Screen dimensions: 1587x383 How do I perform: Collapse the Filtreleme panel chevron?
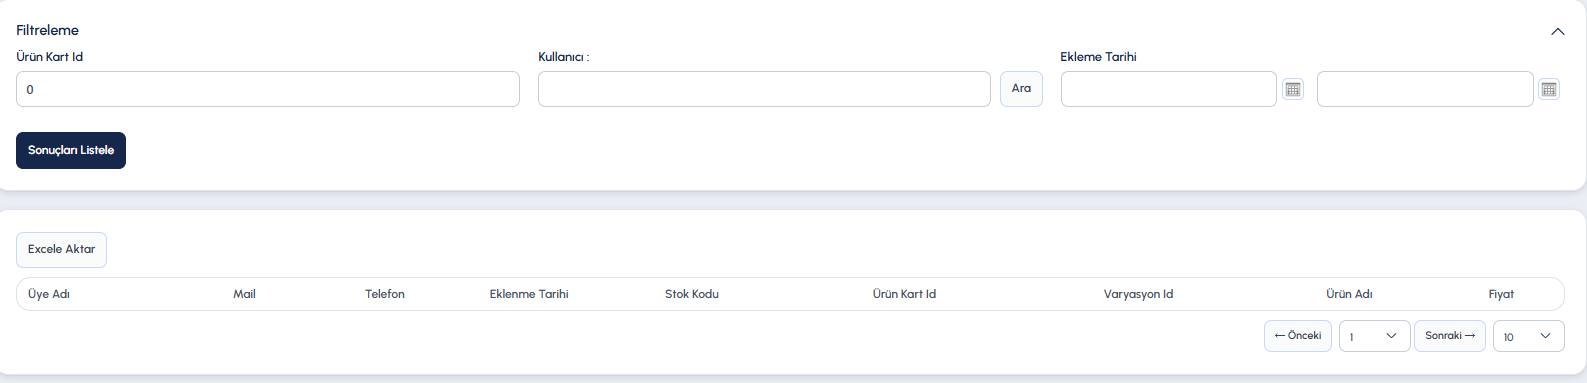(x=1558, y=31)
